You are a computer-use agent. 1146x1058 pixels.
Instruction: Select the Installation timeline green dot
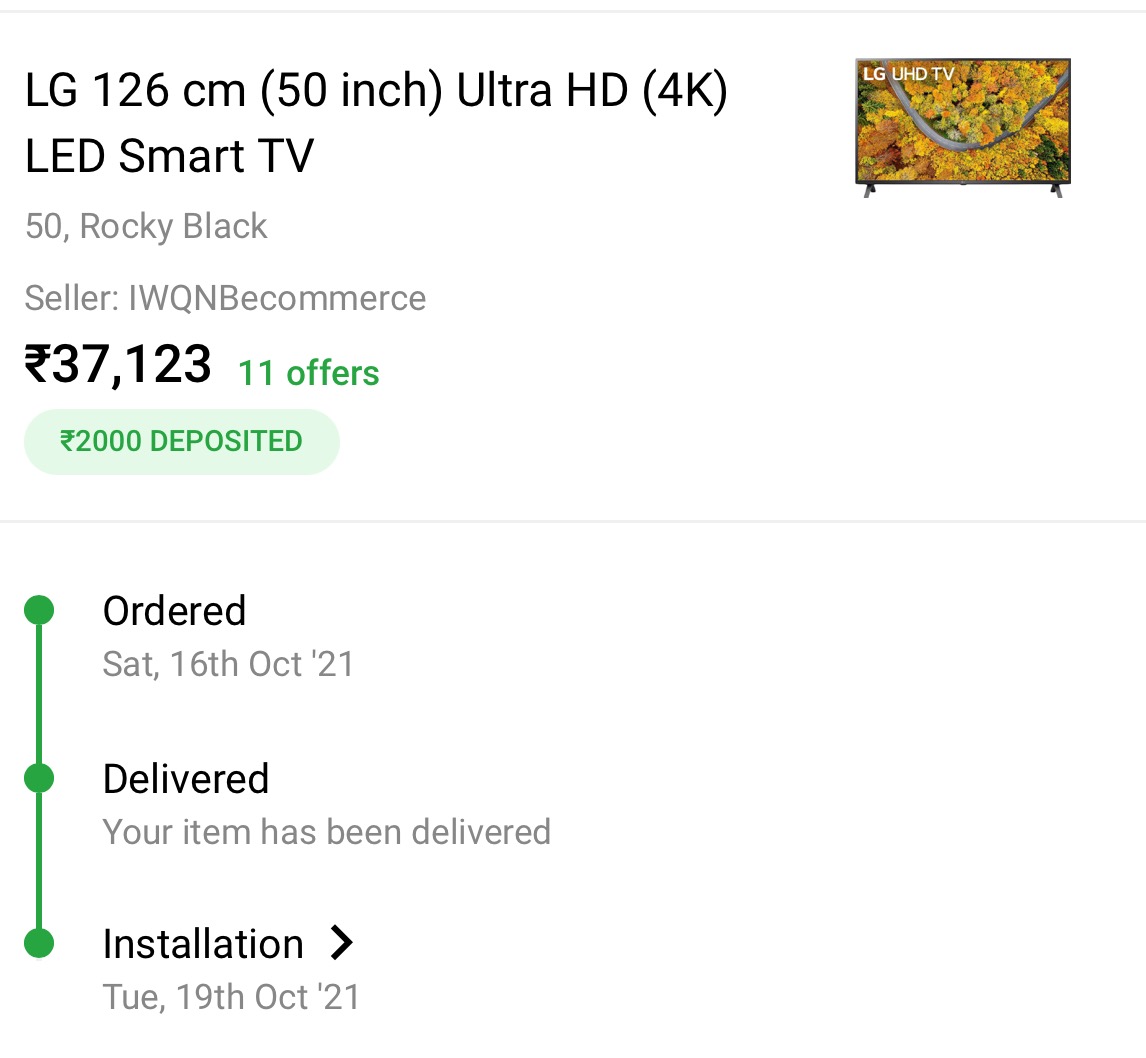[39, 943]
